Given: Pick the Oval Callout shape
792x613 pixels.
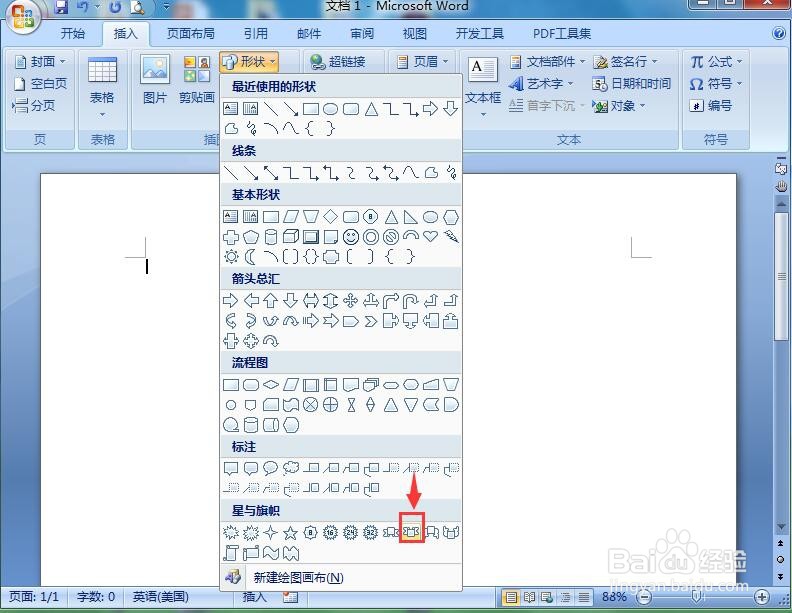Looking at the screenshot, I should [x=271, y=469].
